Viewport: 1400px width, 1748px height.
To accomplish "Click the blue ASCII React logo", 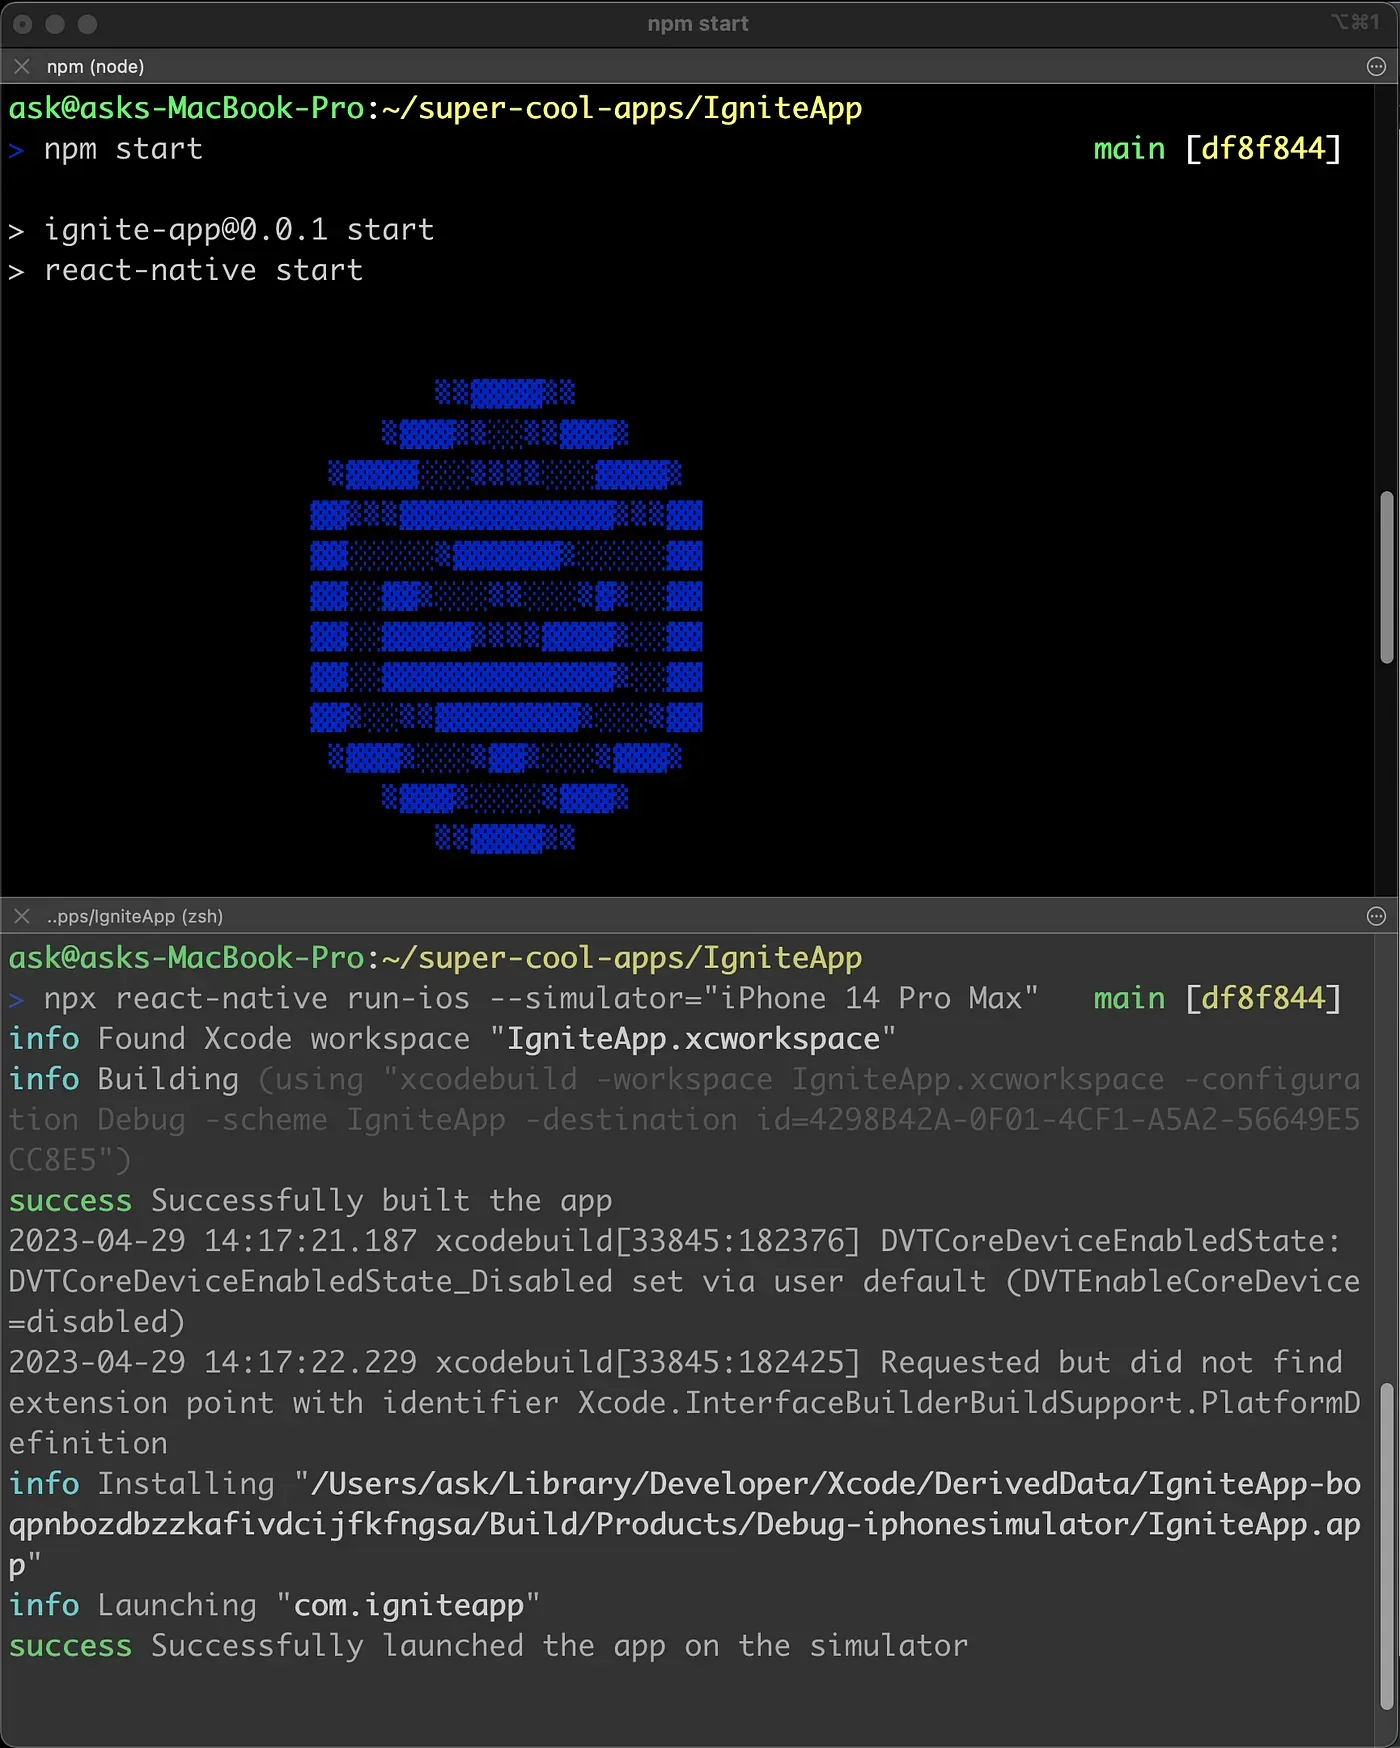I will click(506, 615).
